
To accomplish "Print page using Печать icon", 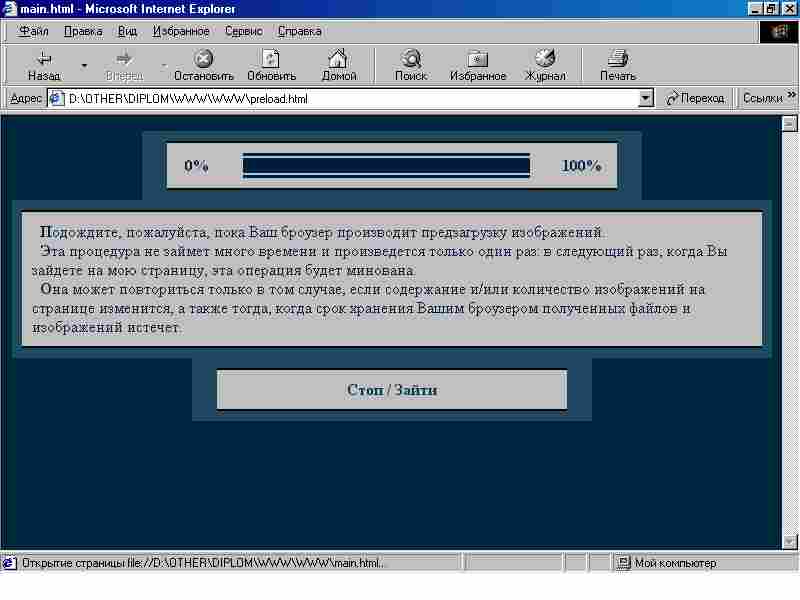I will (617, 59).
